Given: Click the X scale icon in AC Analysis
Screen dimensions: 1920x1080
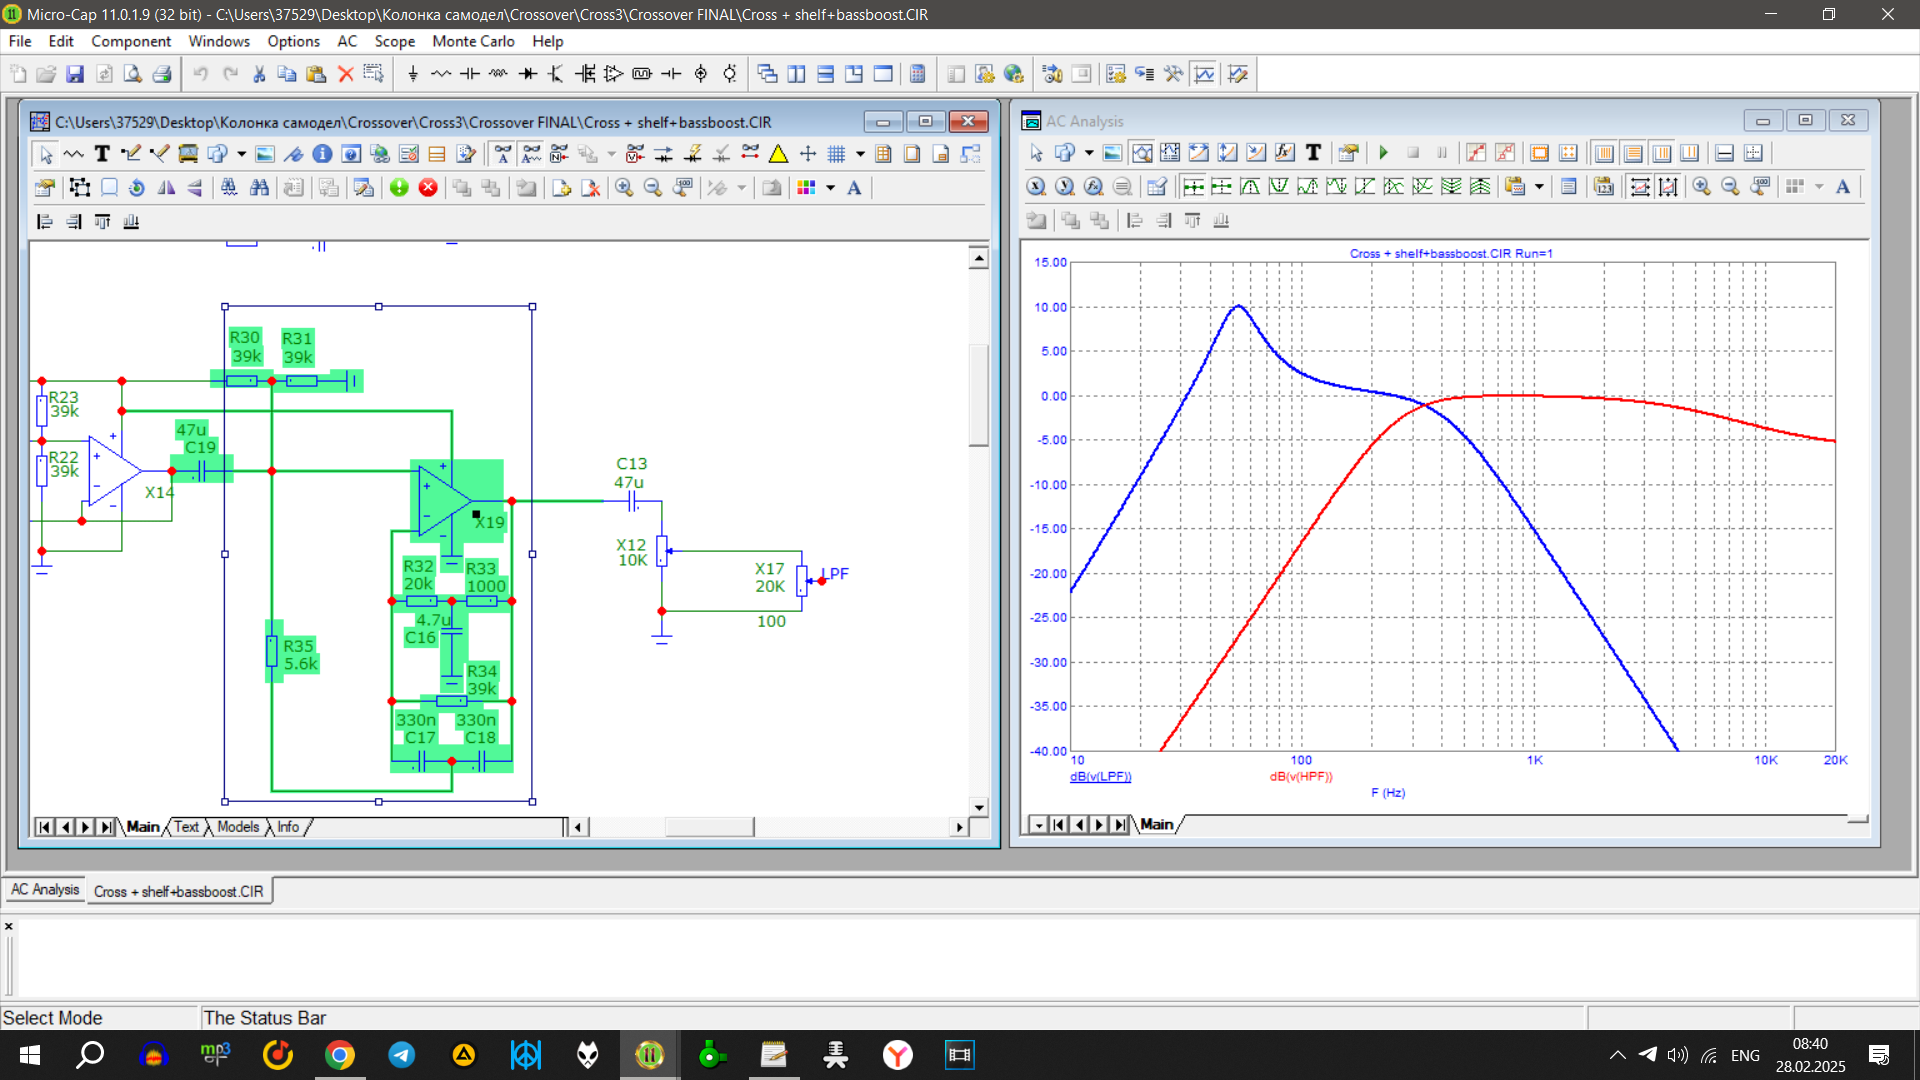Looking at the screenshot, I should 1036,187.
